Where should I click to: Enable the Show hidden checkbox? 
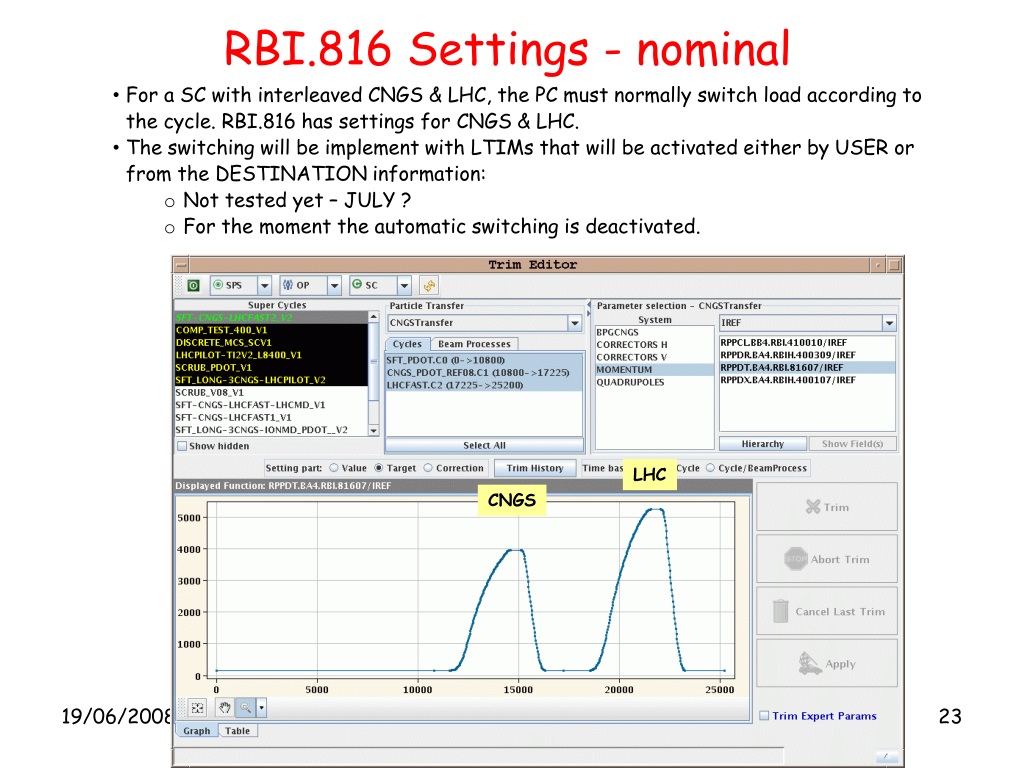182,446
